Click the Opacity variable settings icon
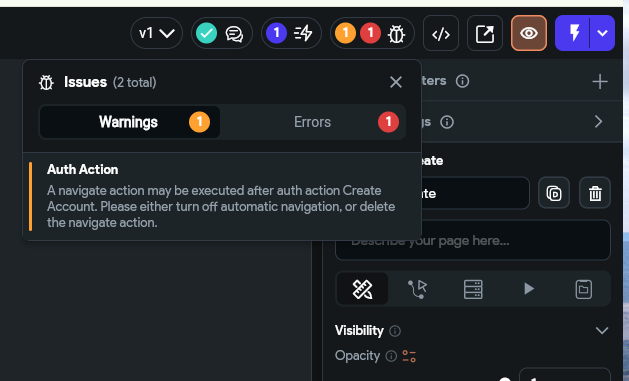629x381 pixels. pos(409,356)
